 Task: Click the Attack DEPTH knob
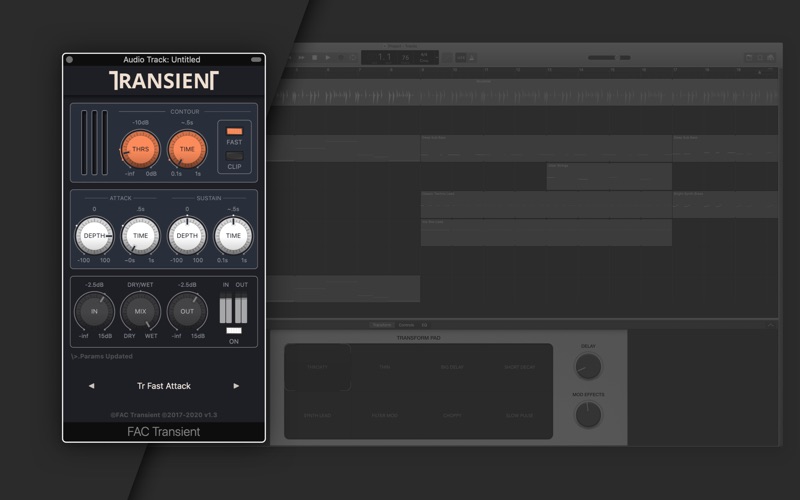[94, 236]
